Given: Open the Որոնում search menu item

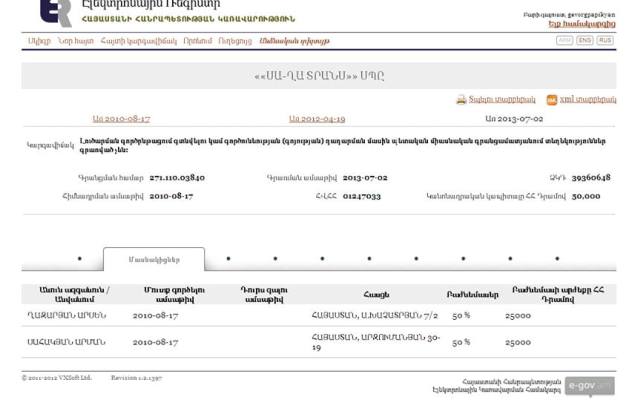Looking at the screenshot, I should pos(198,41).
